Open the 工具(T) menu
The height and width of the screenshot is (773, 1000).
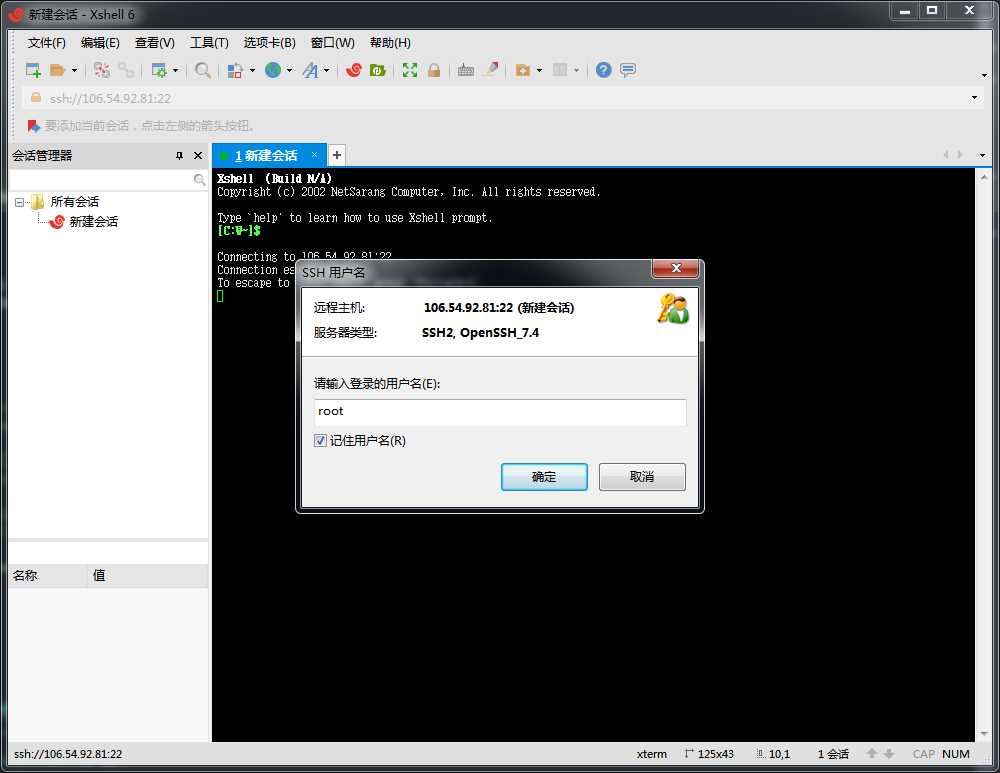[x=209, y=43]
